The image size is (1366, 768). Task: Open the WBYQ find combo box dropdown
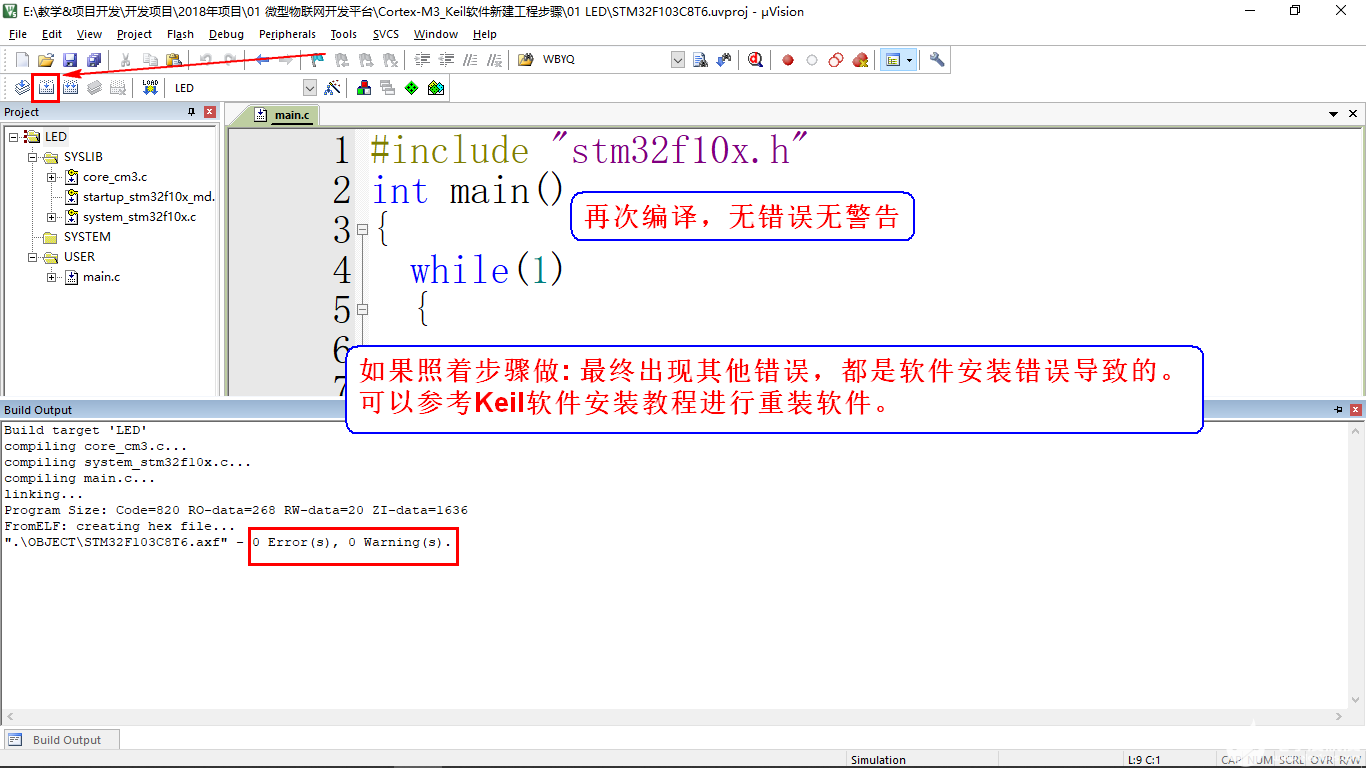click(x=678, y=60)
